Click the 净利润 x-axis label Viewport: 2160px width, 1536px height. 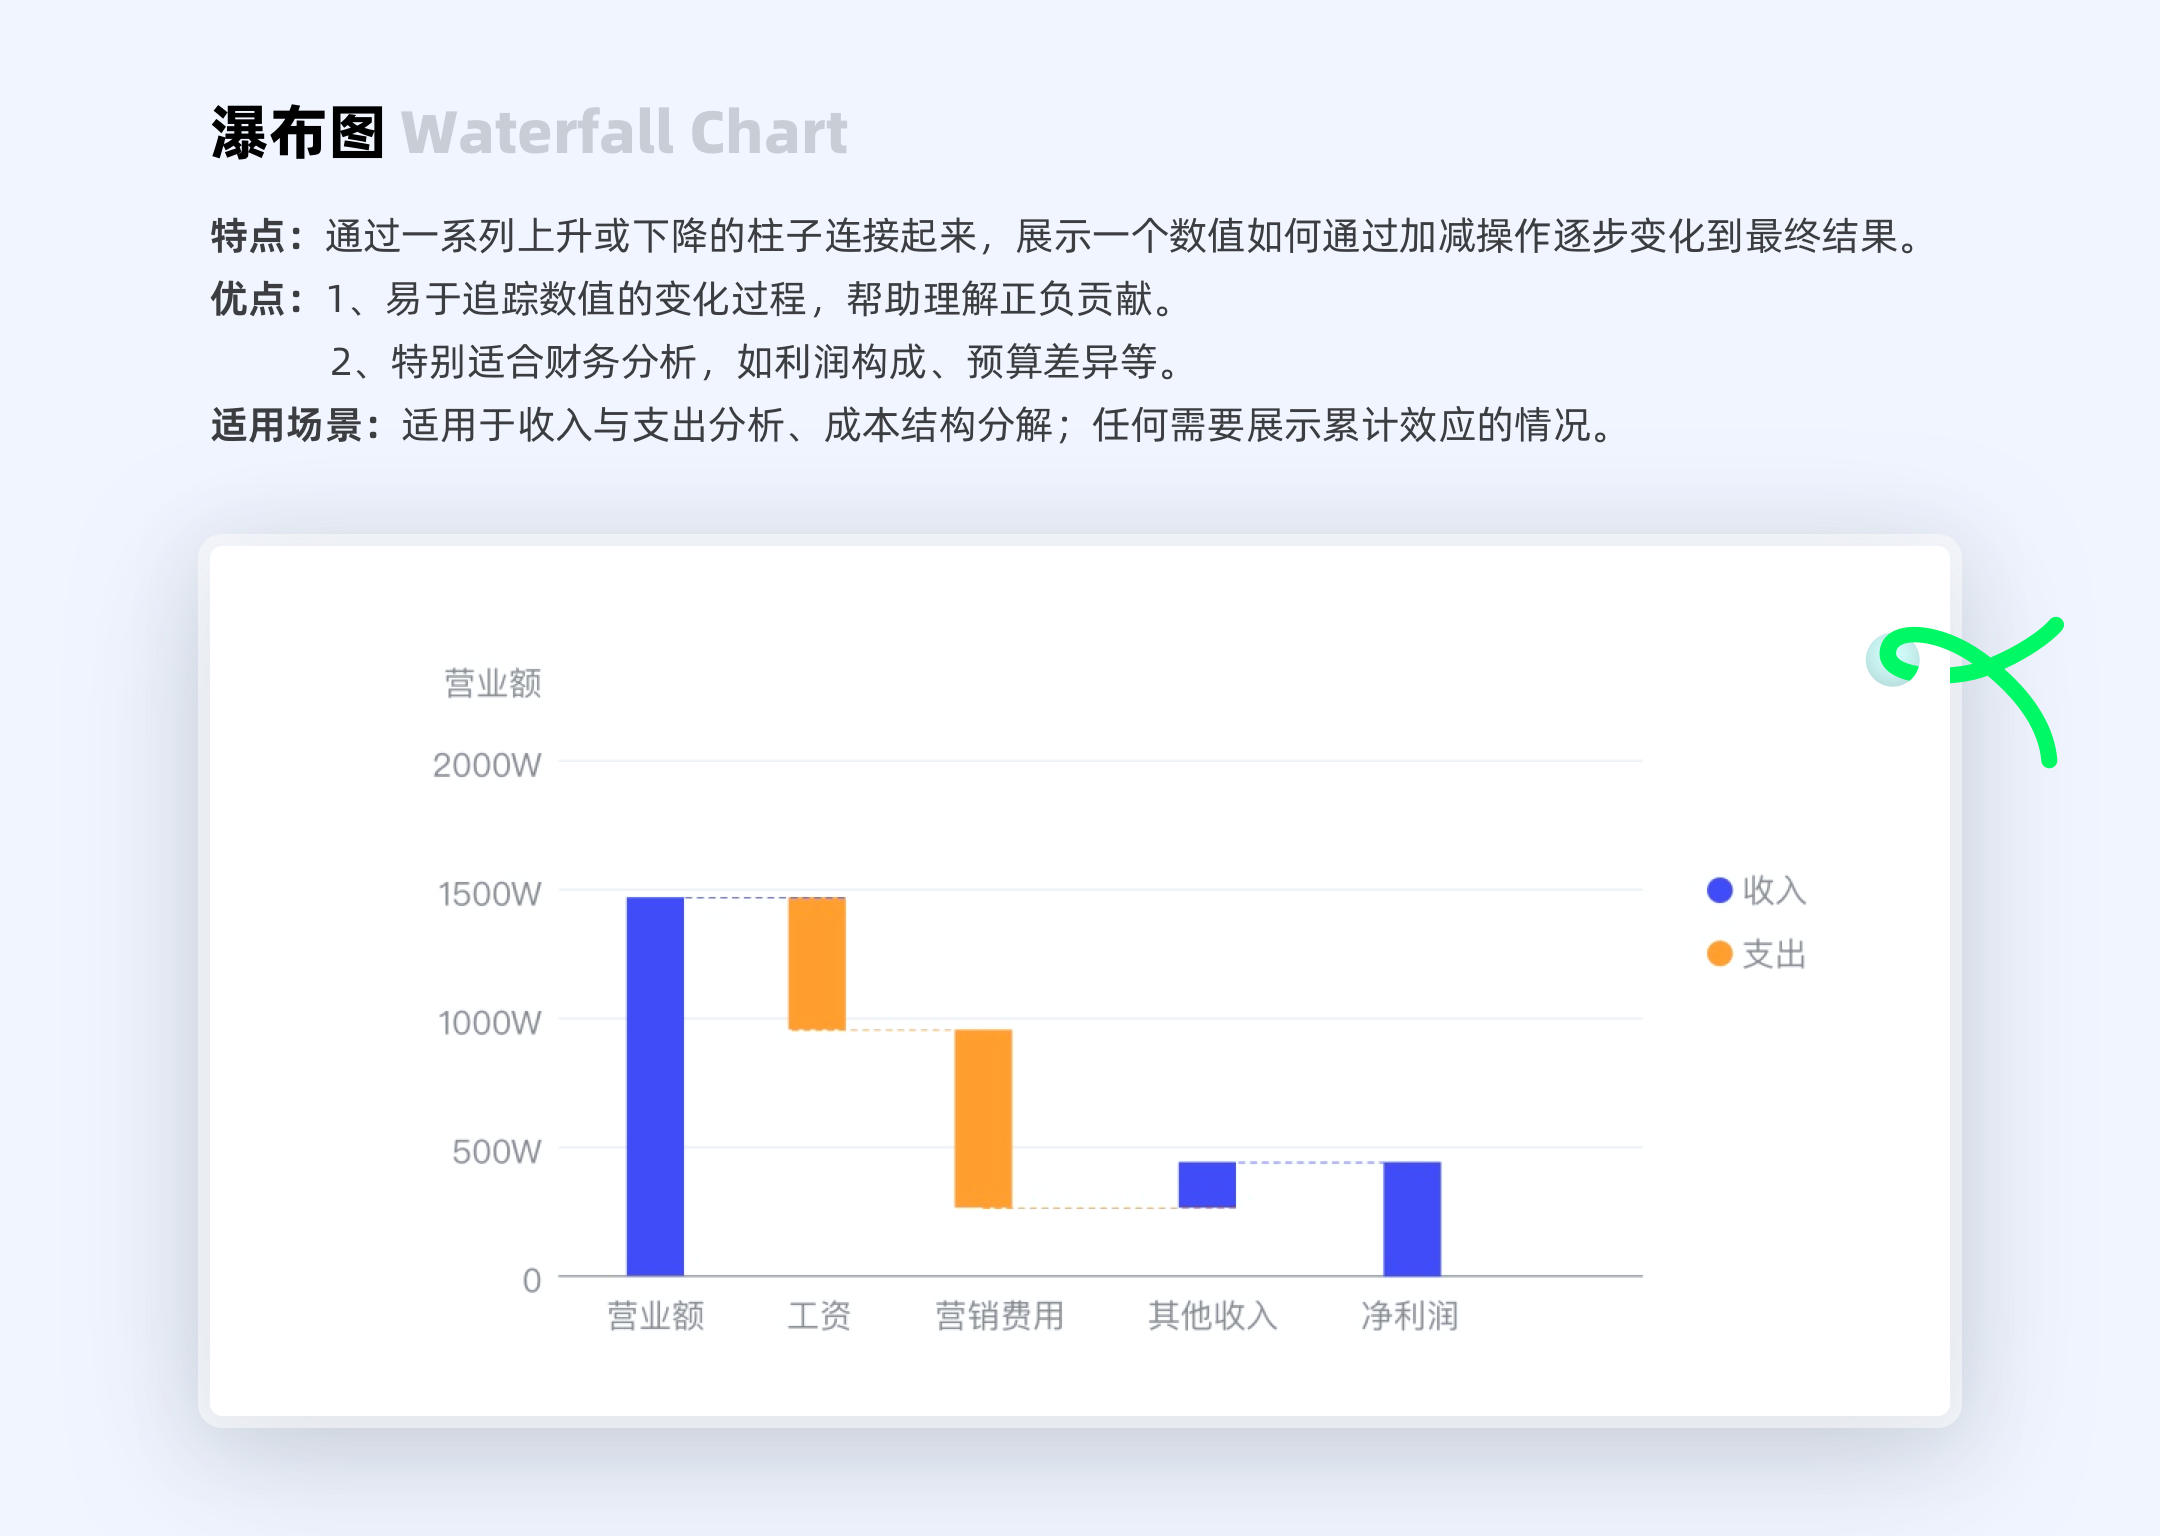[1410, 1316]
